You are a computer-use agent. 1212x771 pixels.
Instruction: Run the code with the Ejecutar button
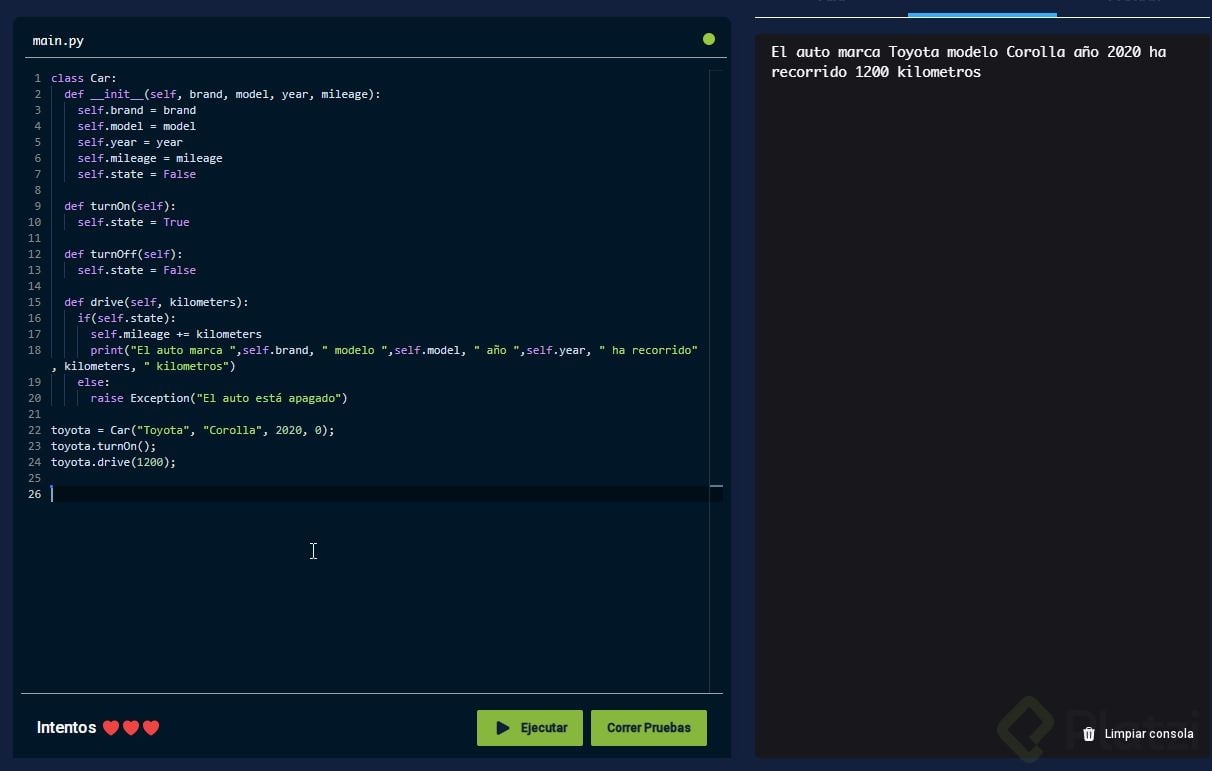click(x=530, y=728)
